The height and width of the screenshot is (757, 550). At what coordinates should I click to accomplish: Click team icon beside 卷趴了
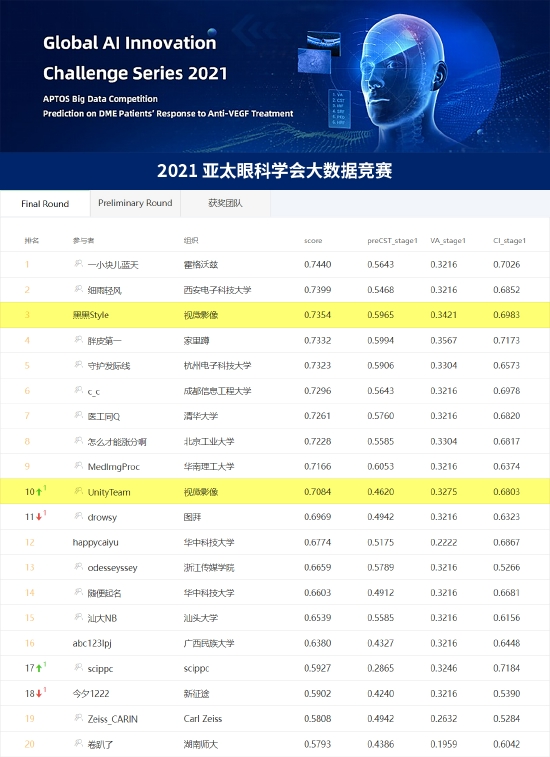[x=78, y=743]
